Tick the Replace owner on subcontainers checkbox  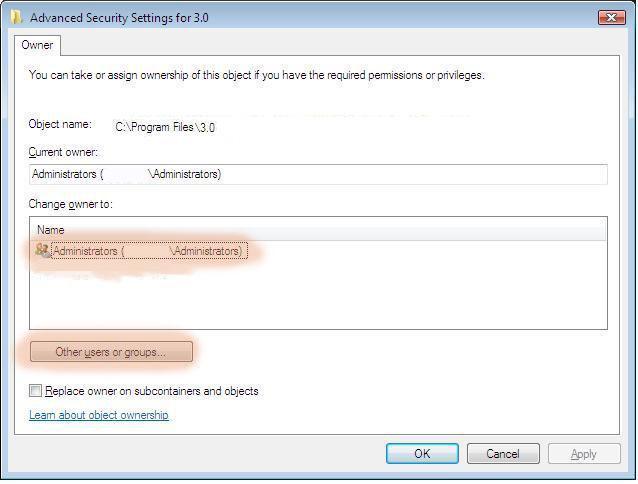click(35, 391)
